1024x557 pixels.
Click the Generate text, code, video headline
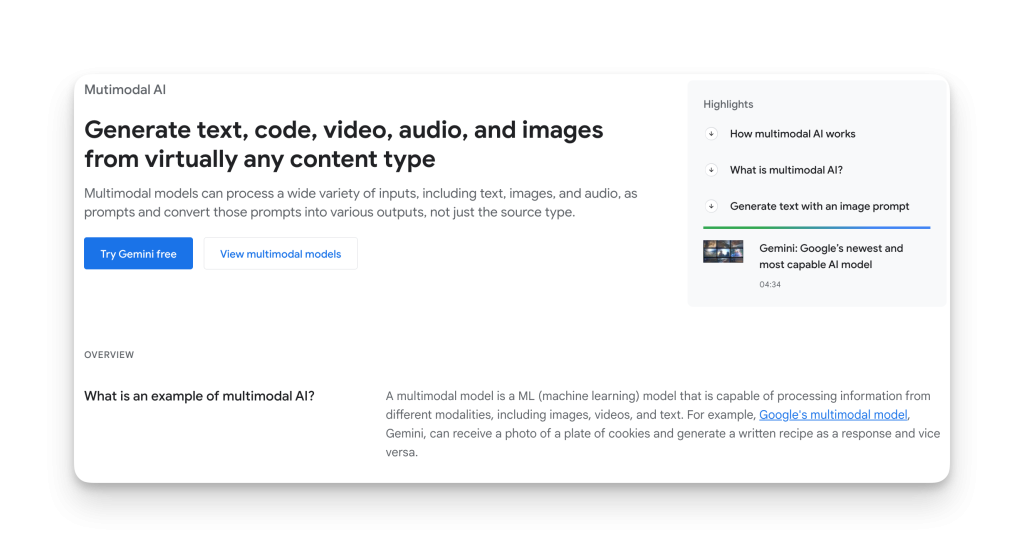(x=343, y=144)
